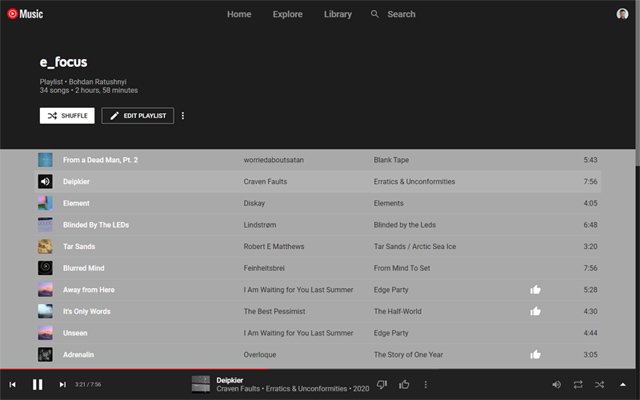Select Blinded By The LEDs title
This screenshot has height=400, width=640.
96,225
